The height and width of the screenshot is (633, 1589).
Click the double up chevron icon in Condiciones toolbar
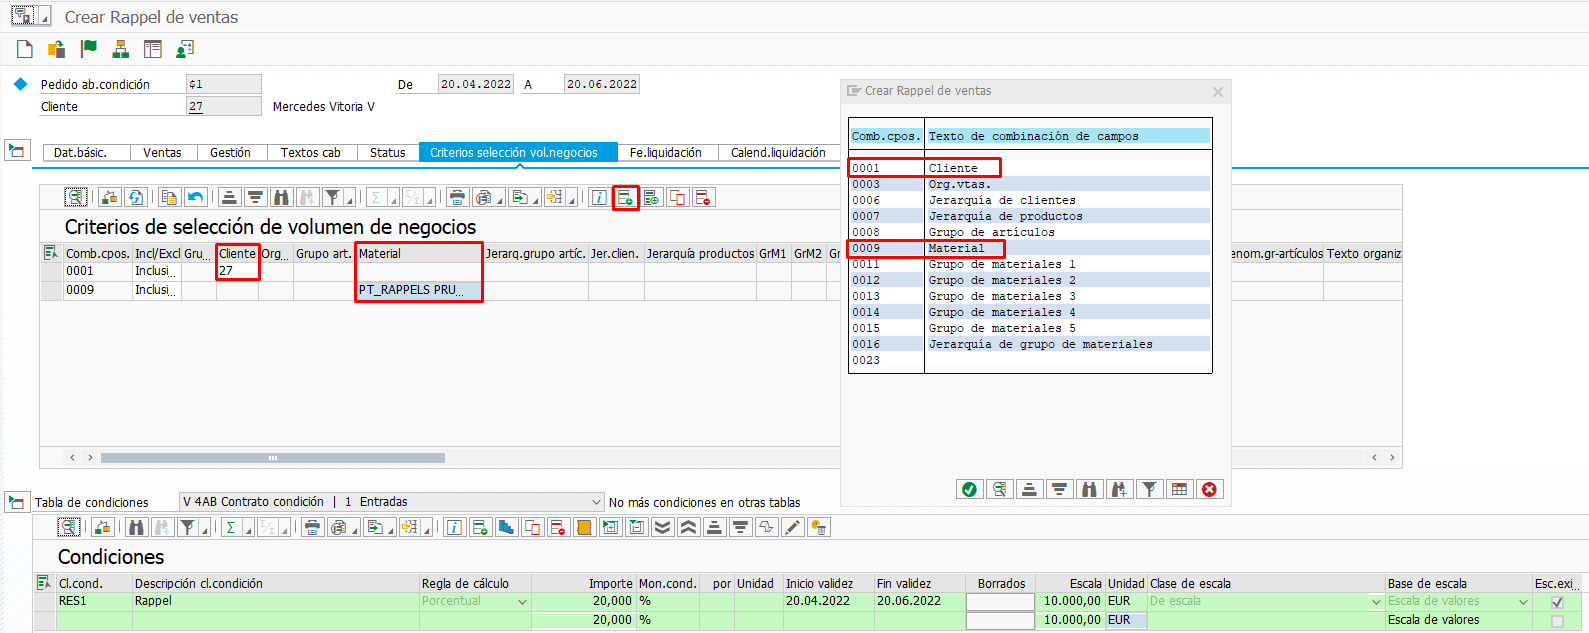(688, 527)
